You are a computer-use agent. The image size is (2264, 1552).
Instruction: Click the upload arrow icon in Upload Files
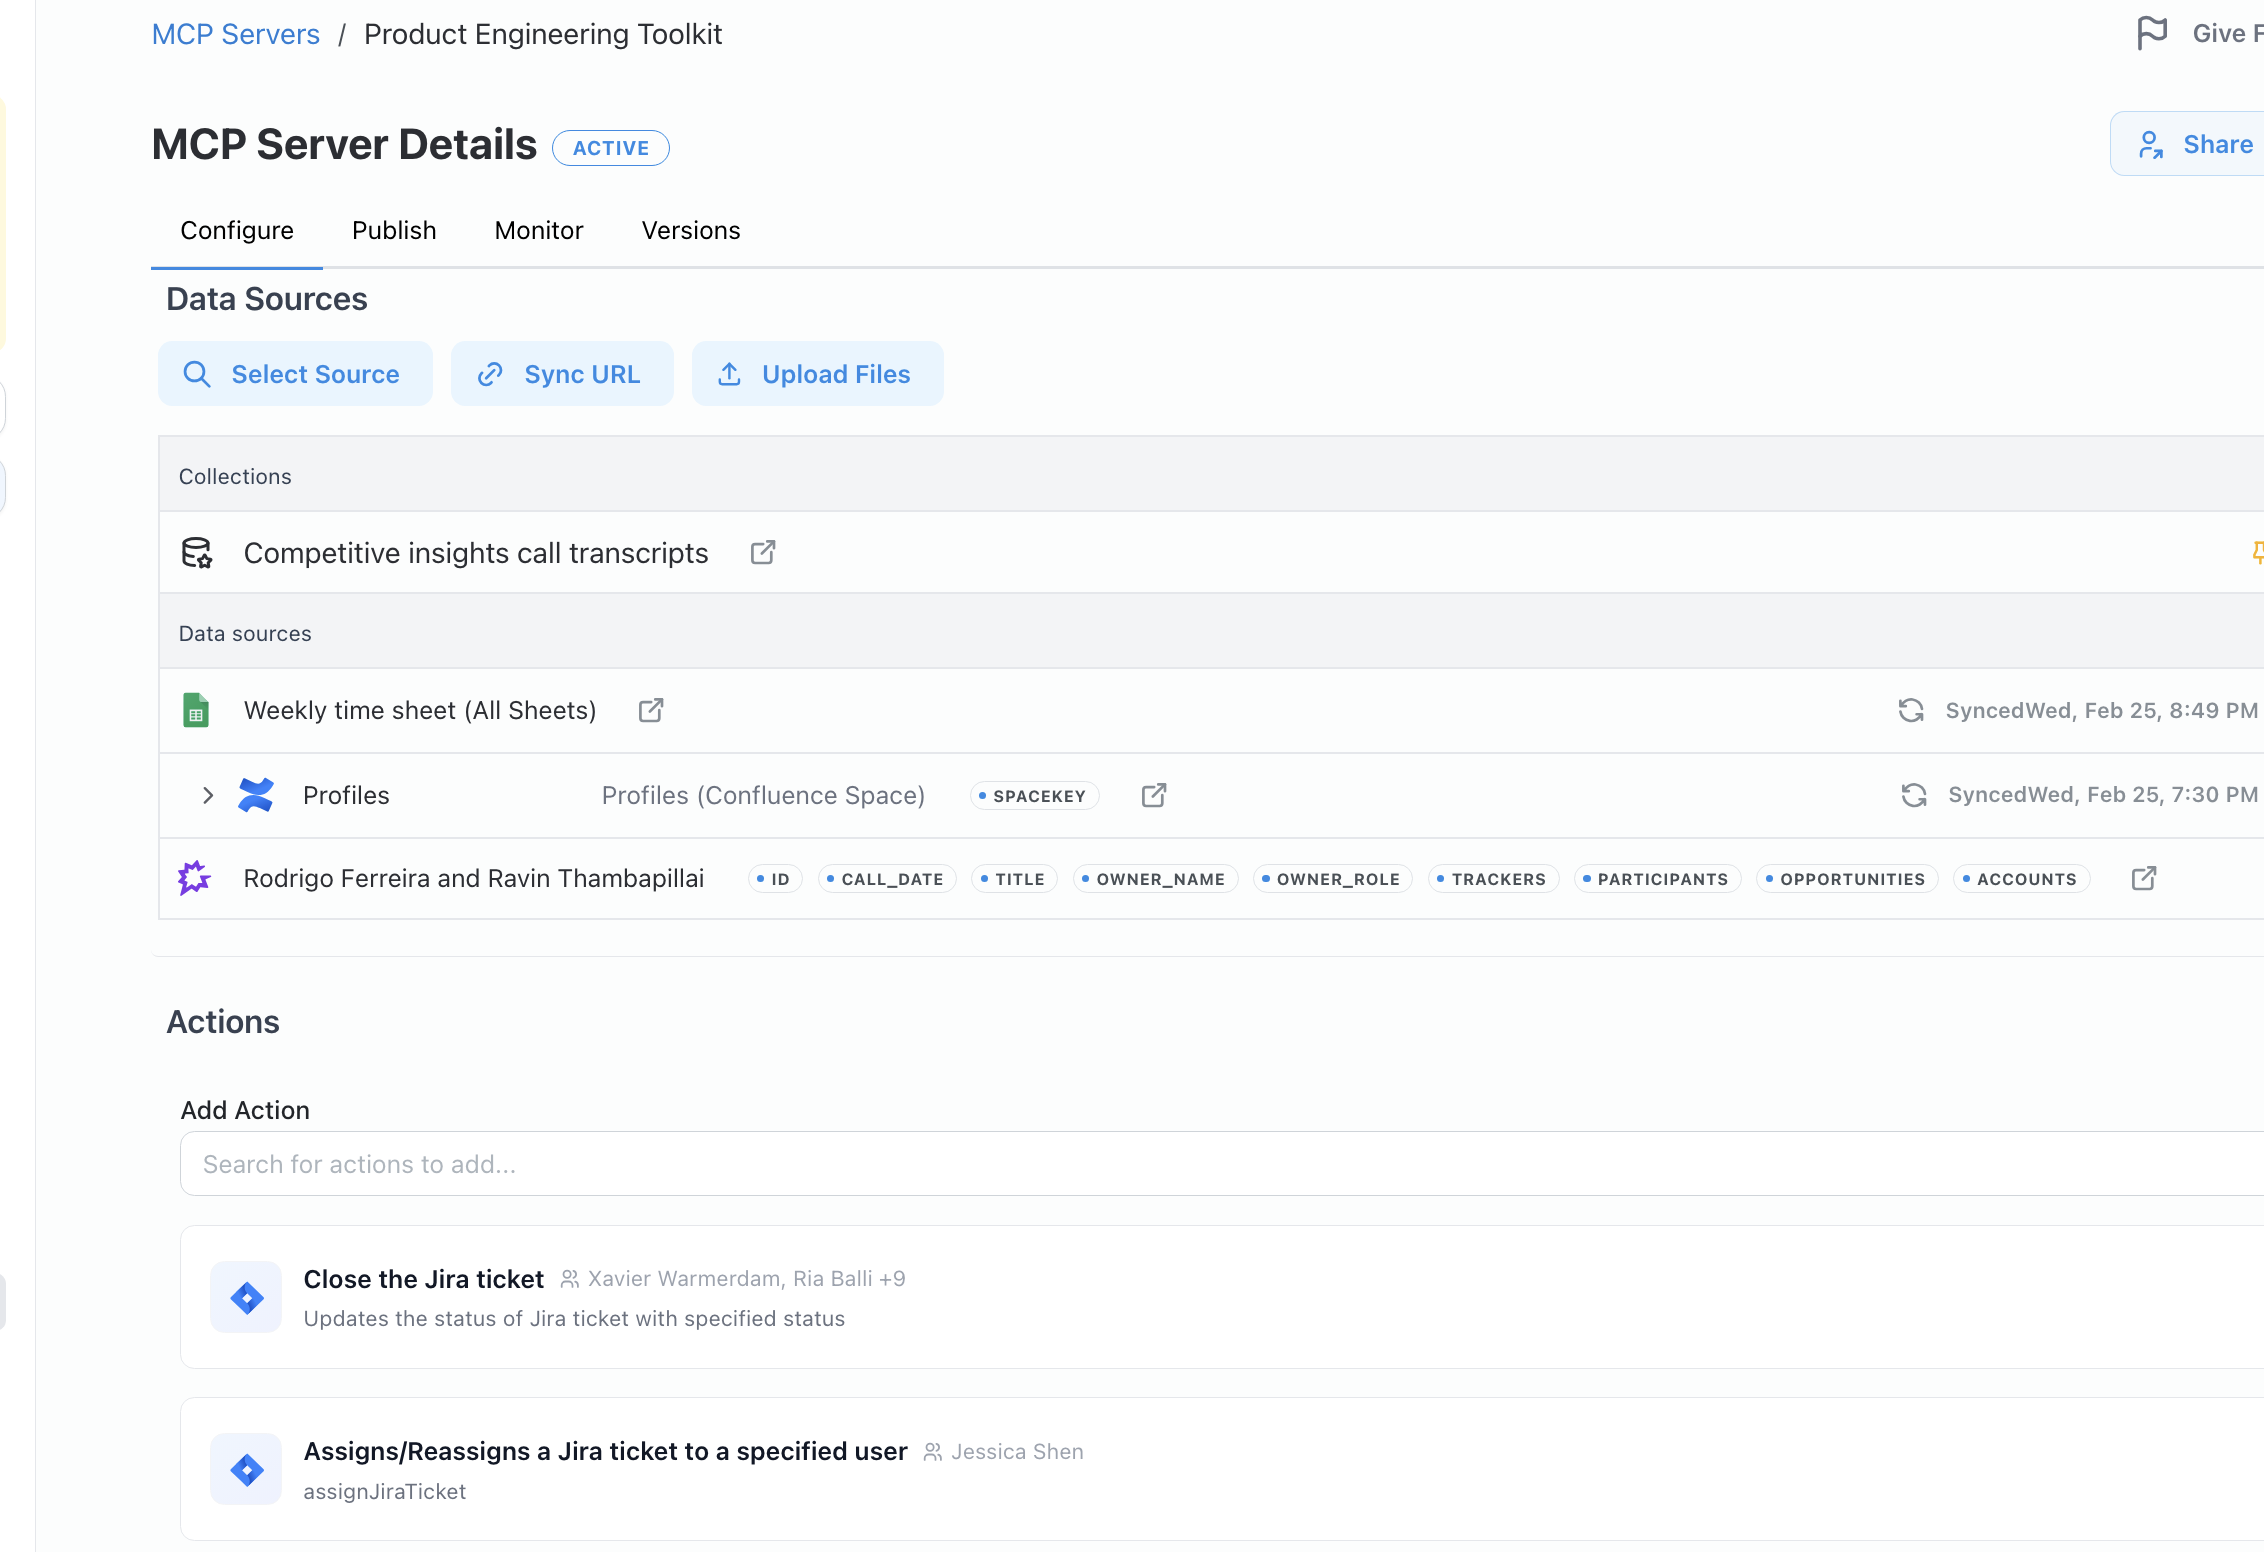730,374
